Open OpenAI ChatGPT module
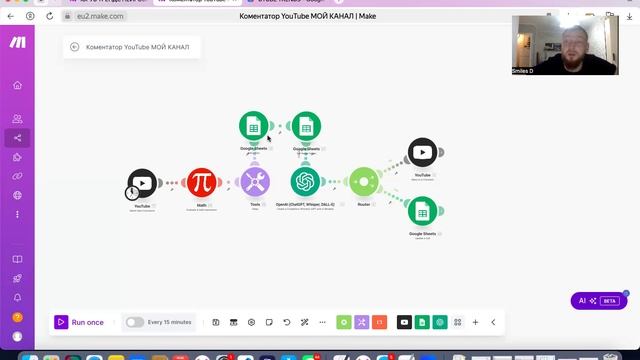Screen dimensions: 640x360 click(x=305, y=182)
